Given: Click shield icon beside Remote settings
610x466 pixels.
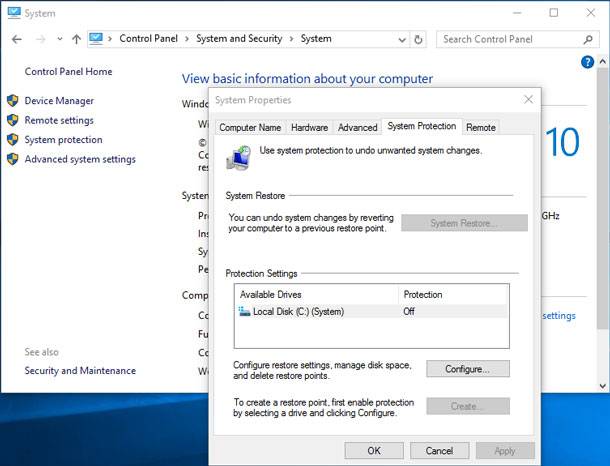Looking at the screenshot, I should pyautogui.click(x=12, y=120).
